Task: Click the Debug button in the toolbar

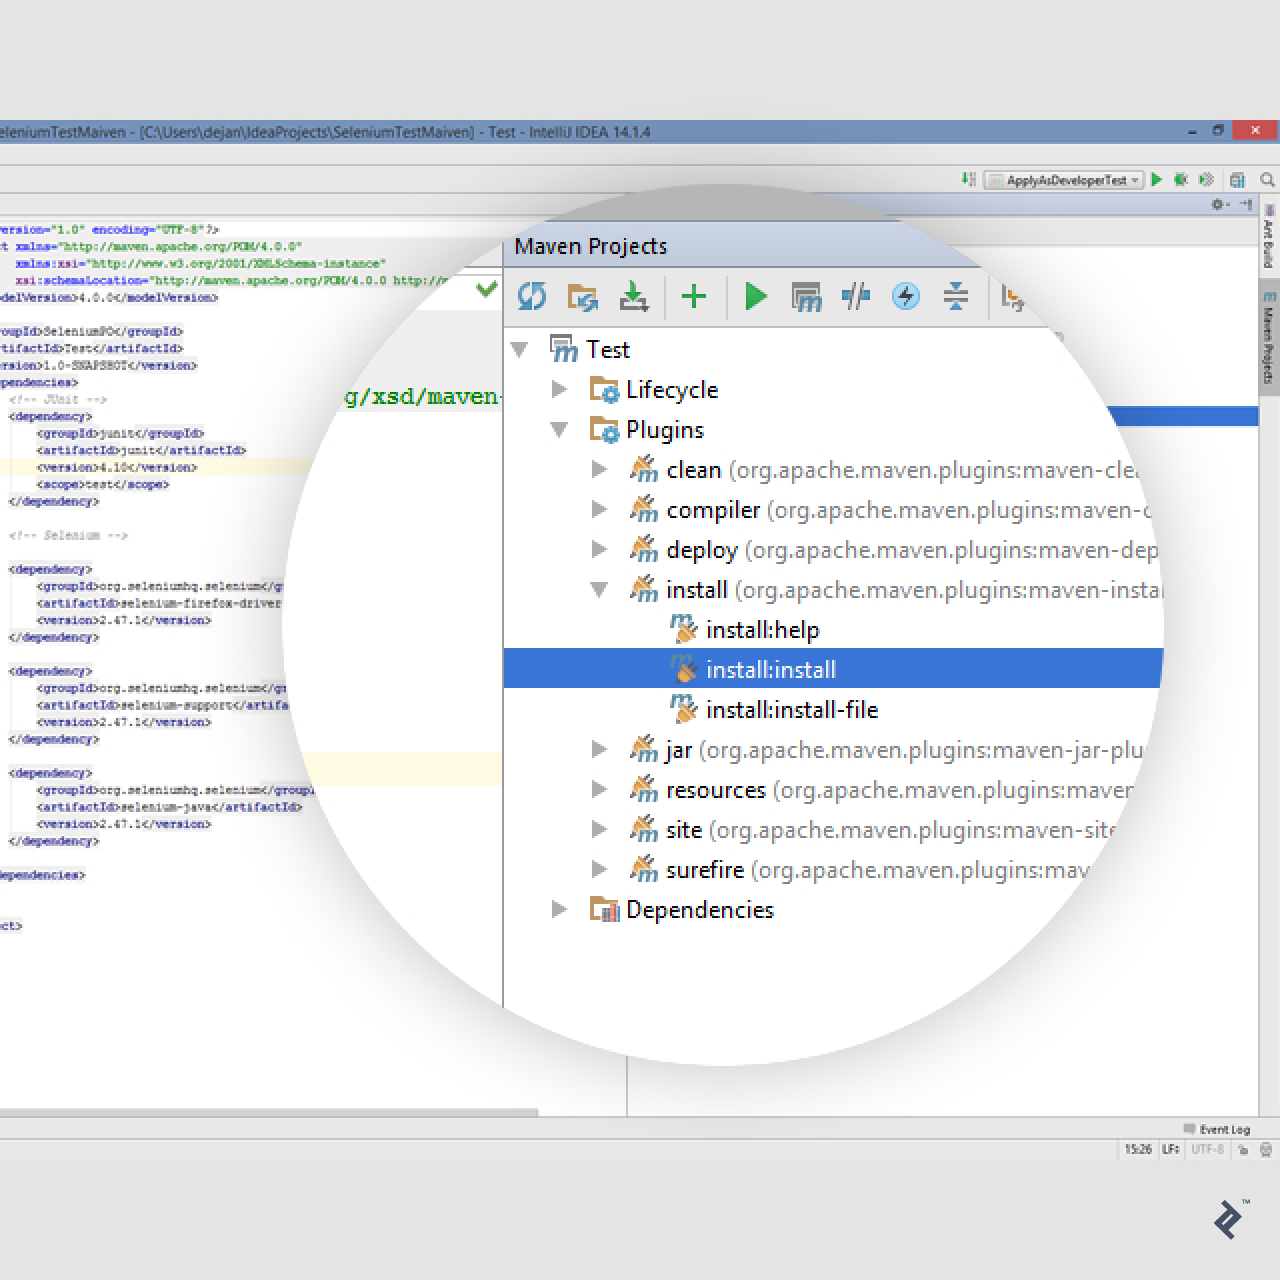Action: click(x=1181, y=178)
